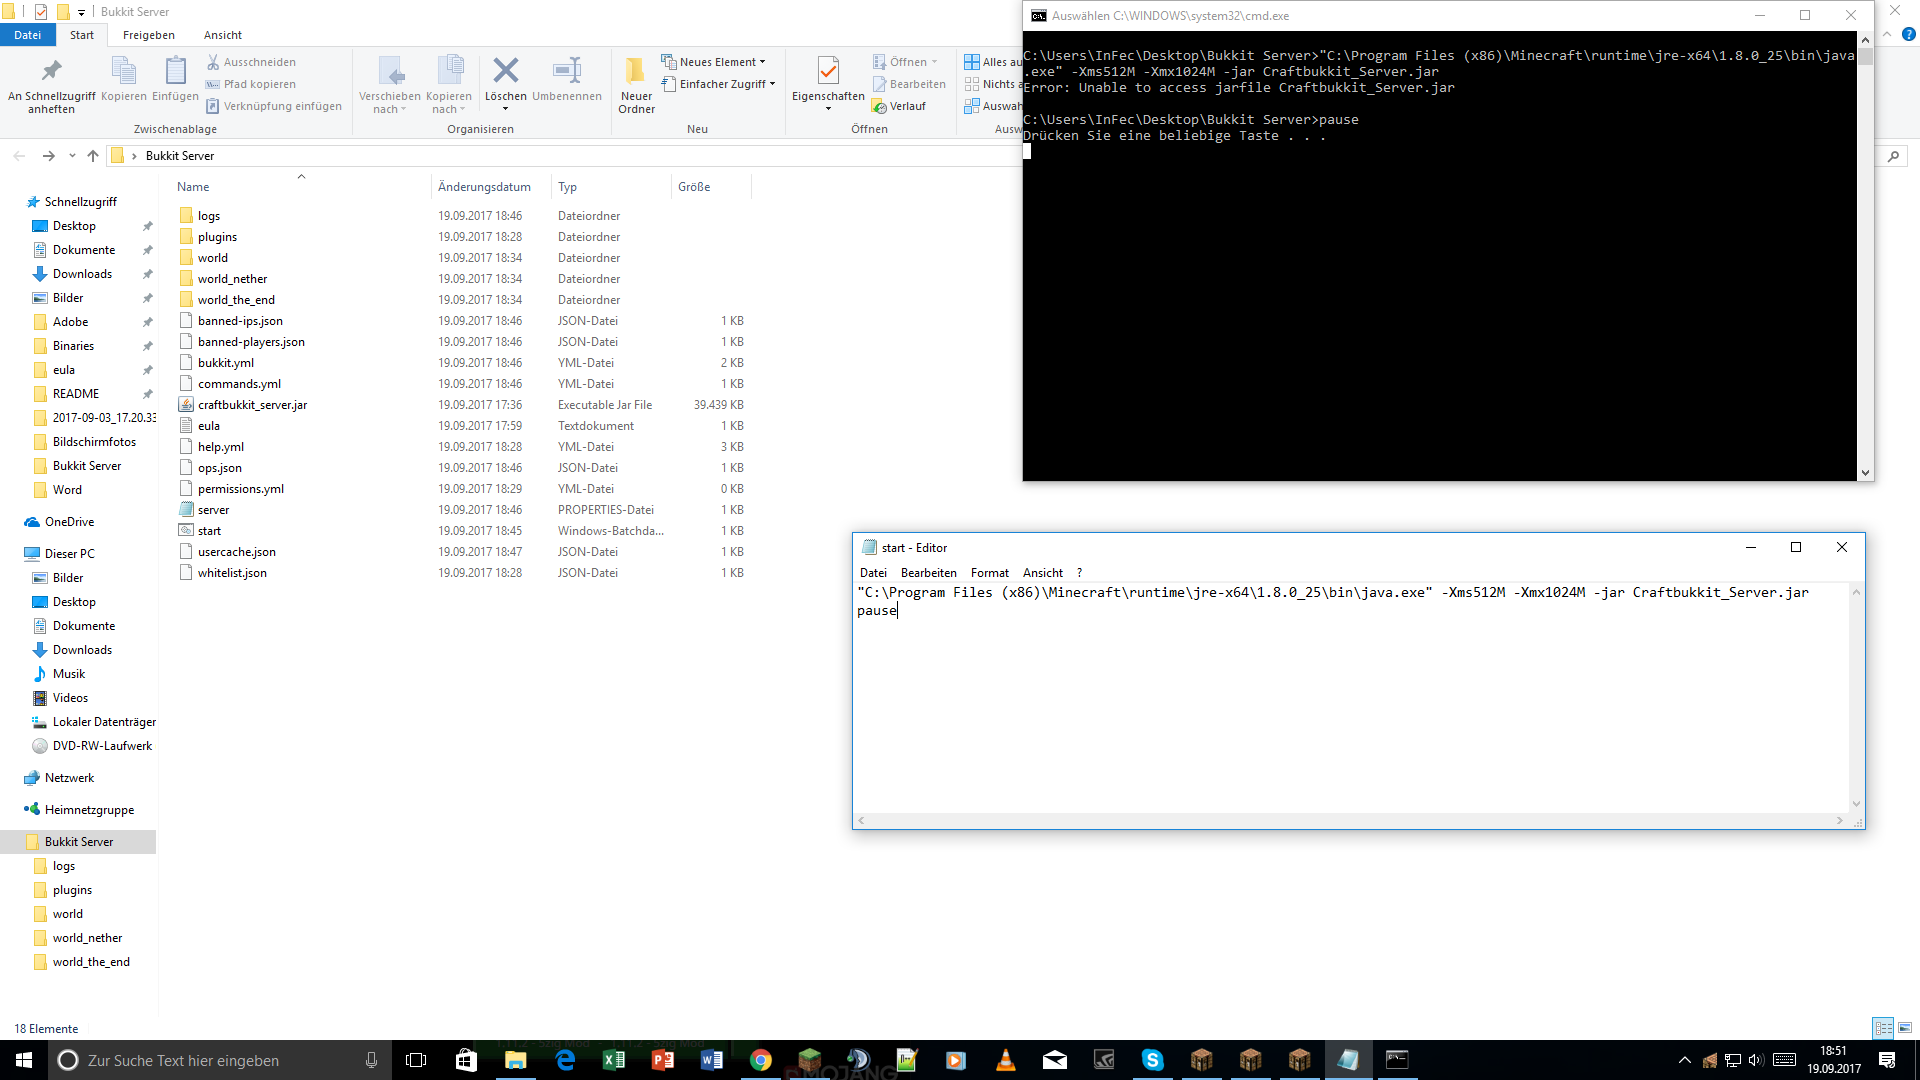
Task: Open Notepad Bearbeiten menu
Action: [929, 573]
